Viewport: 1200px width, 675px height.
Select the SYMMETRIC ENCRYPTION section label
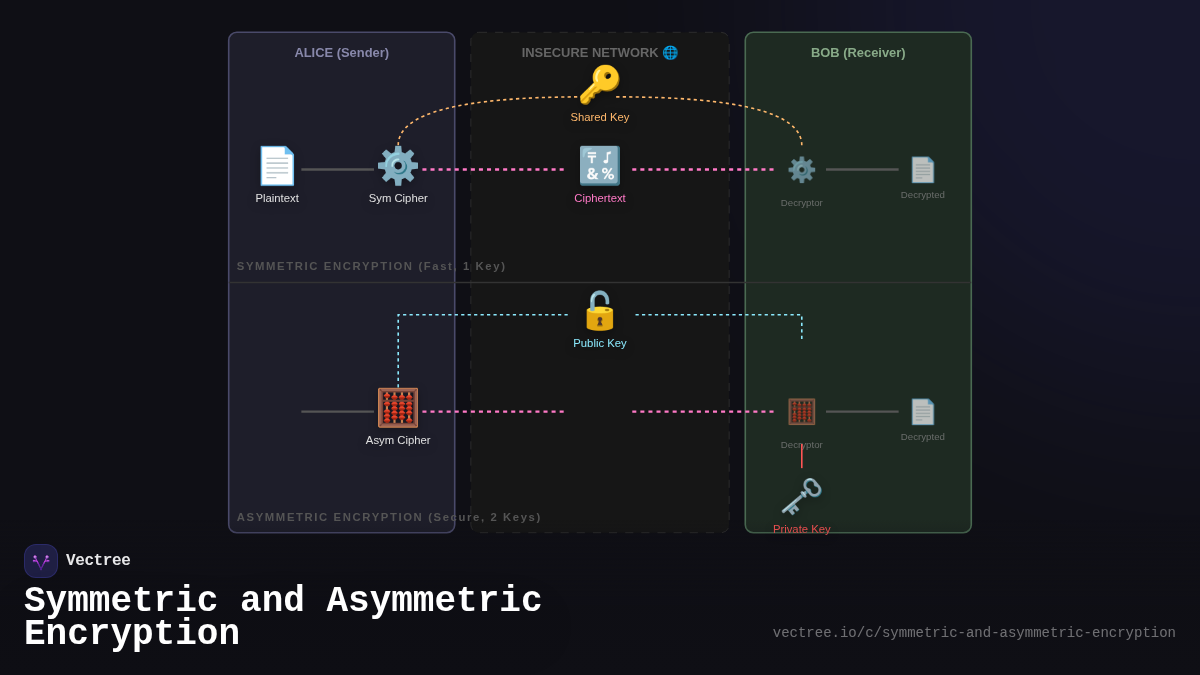click(x=371, y=266)
